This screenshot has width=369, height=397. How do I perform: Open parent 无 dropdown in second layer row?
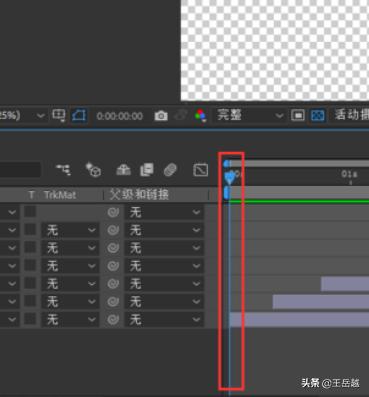[164, 230]
